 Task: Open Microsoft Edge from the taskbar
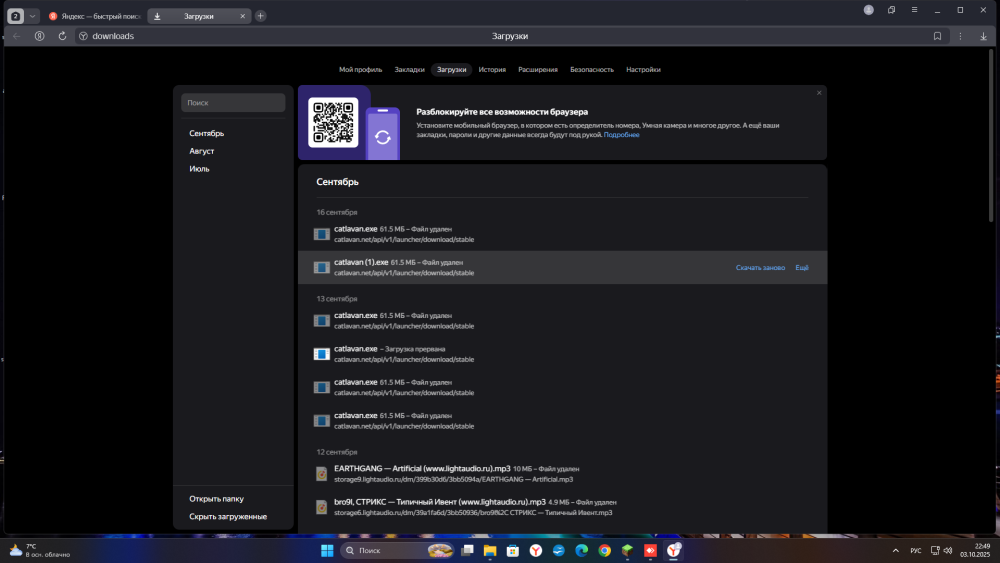coord(582,550)
